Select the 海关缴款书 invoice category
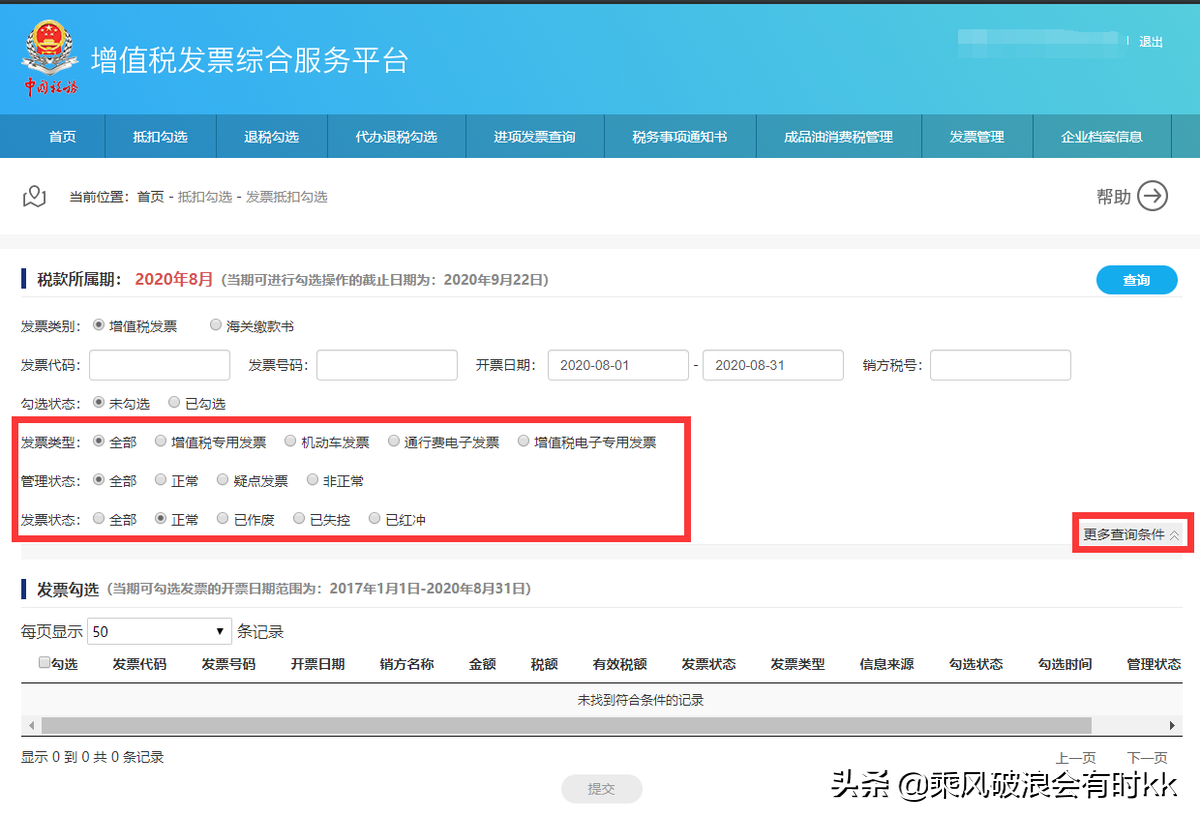This screenshot has height=823, width=1200. (x=216, y=324)
